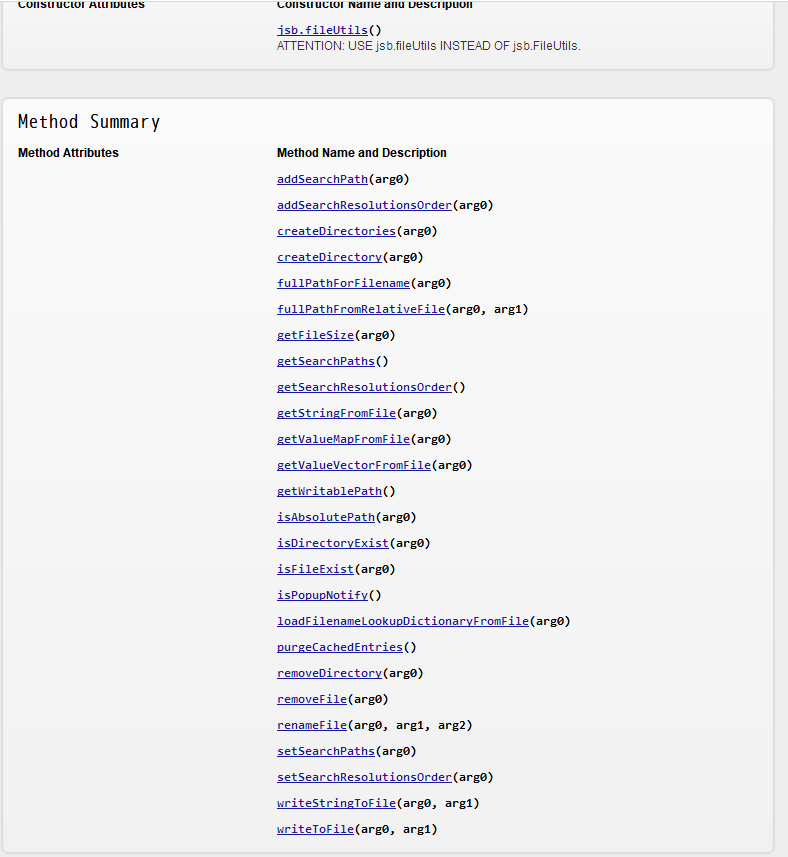788x857 pixels.
Task: View the getStringFromFile method details
Action: 336,413
